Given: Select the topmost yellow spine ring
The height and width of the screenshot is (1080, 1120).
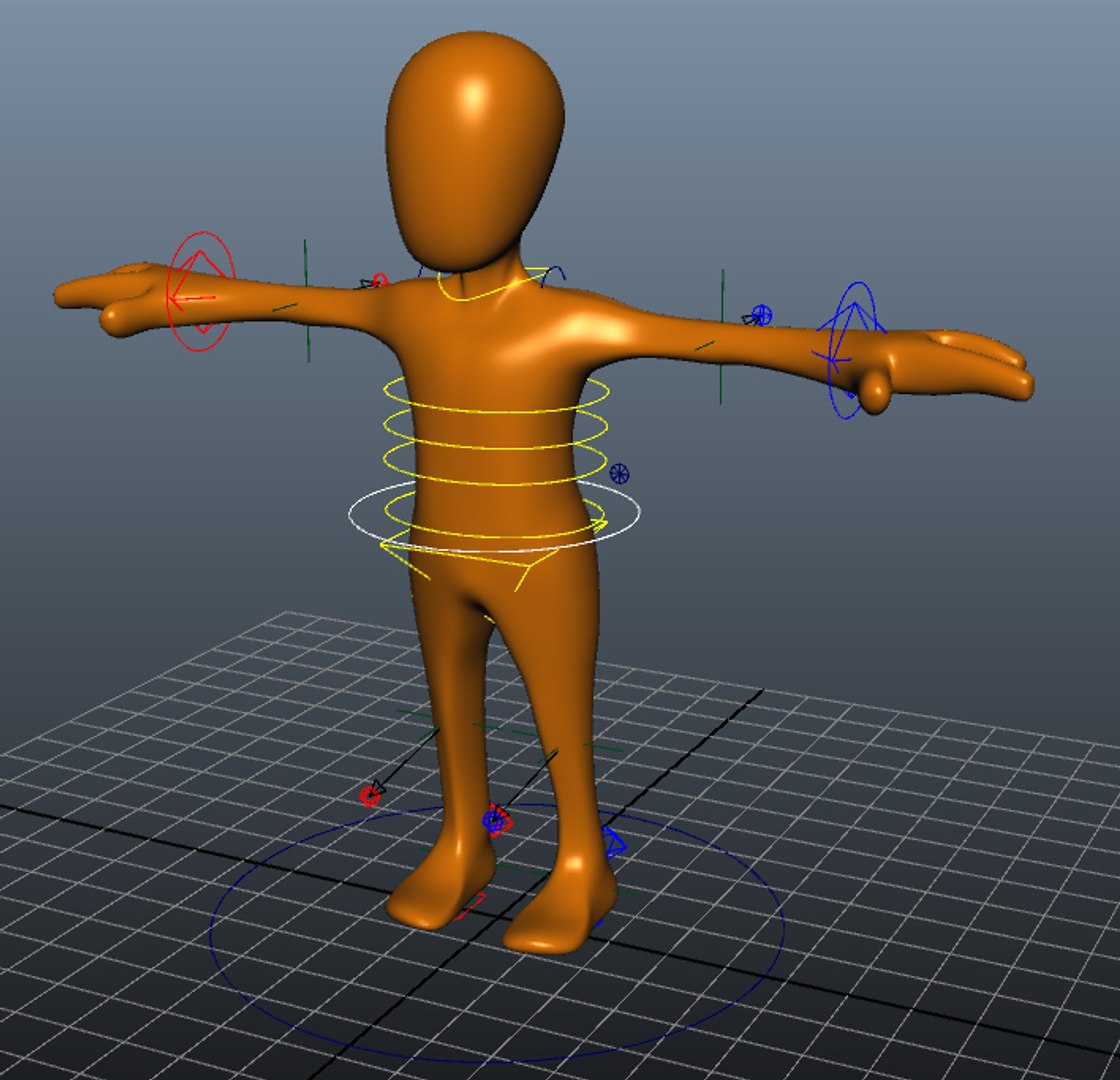Looking at the screenshot, I should pyautogui.click(x=496, y=394).
